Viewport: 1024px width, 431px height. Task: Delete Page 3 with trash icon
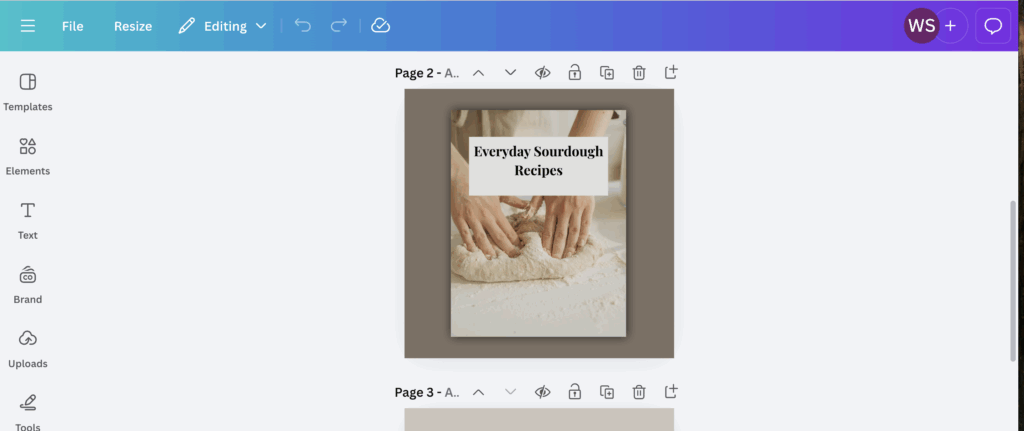[639, 392]
